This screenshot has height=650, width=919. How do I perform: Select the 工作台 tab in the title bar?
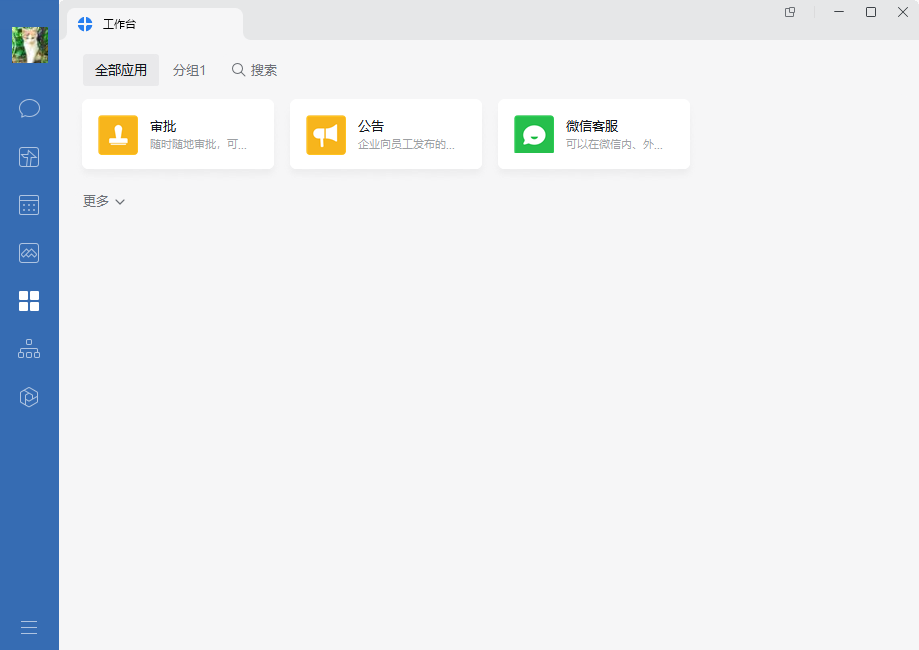click(x=154, y=24)
